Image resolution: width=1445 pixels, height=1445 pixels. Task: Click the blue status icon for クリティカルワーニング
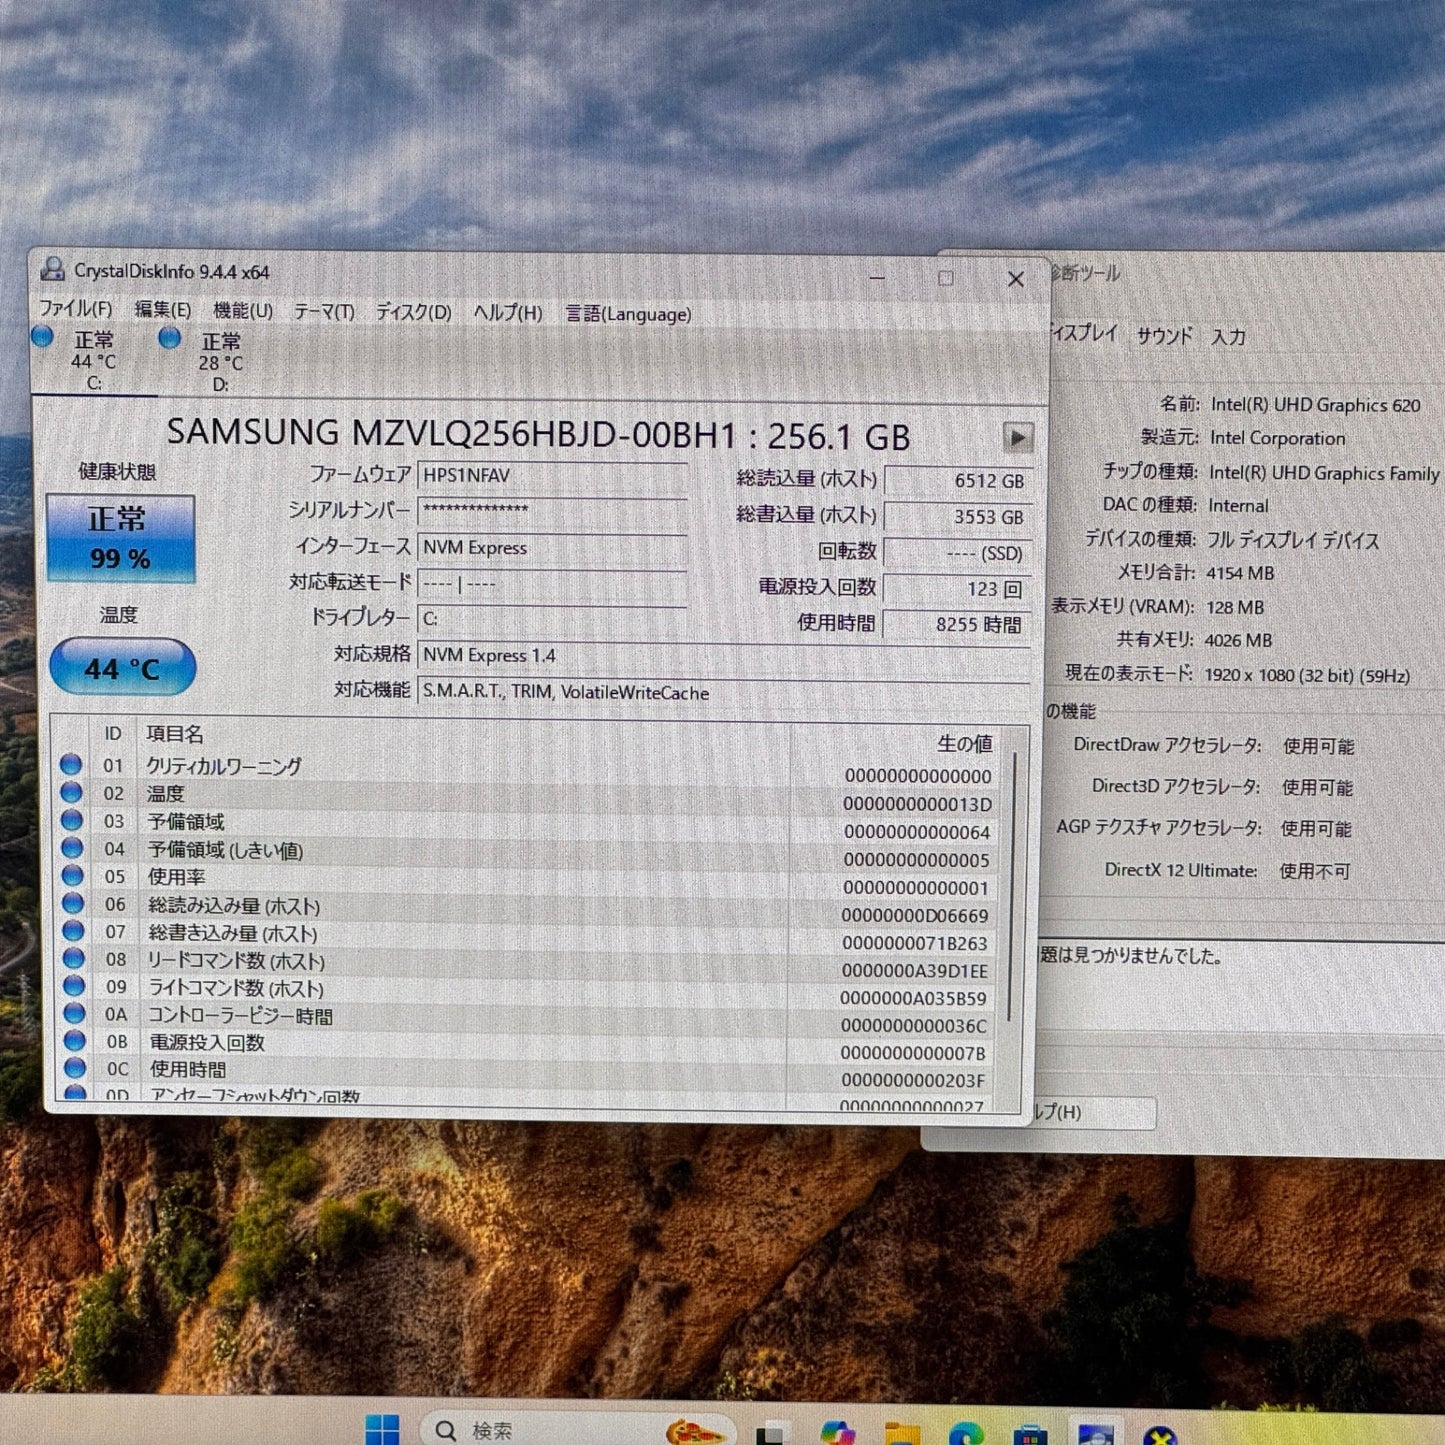click(71, 765)
